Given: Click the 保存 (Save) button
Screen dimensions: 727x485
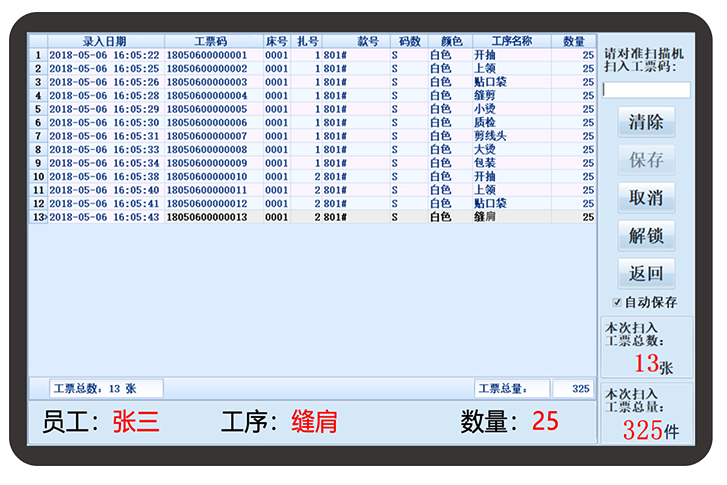Looking at the screenshot, I should pos(645,160).
